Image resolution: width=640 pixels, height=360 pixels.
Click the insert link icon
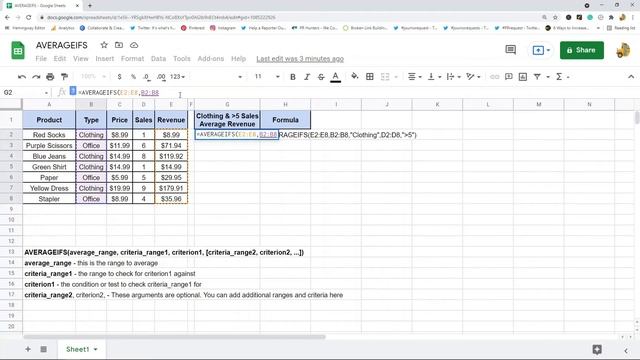point(494,77)
